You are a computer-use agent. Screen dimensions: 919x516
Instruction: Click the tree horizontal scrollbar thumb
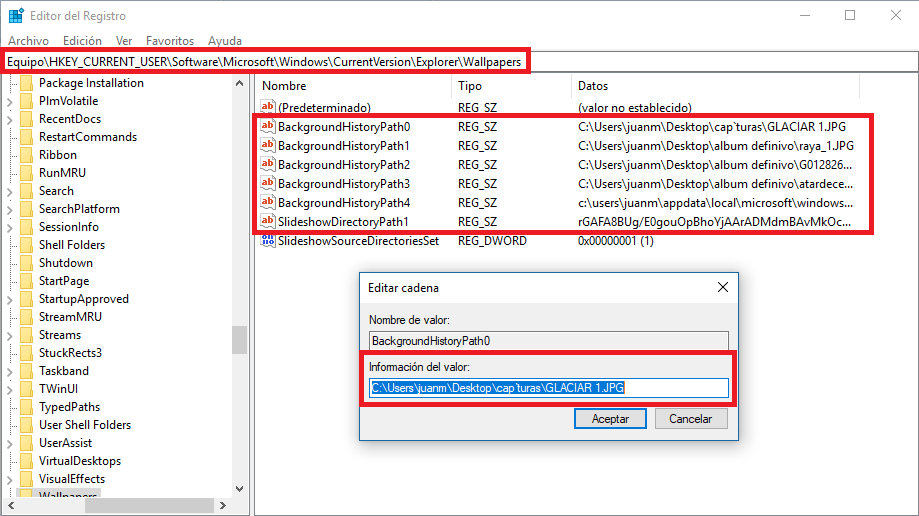(x=149, y=505)
